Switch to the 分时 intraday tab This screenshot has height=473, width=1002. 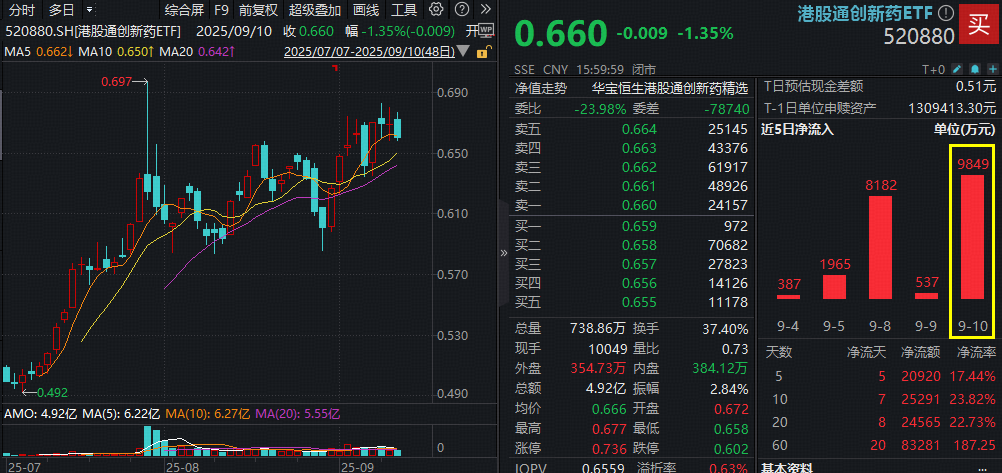pos(22,11)
